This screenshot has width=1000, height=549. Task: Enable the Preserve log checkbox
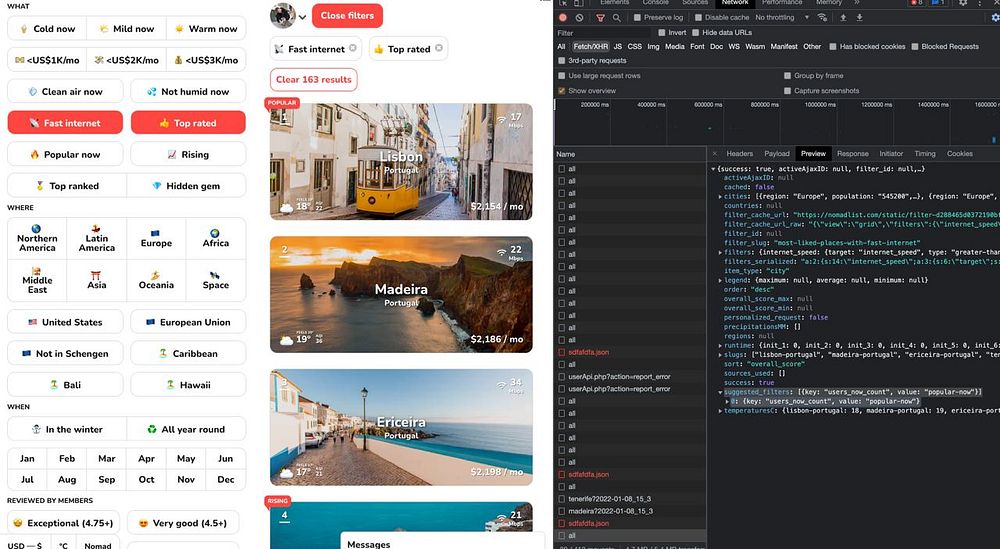[x=637, y=18]
